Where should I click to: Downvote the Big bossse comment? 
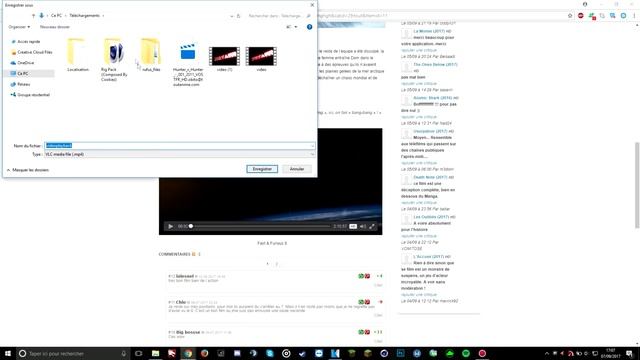[367, 332]
